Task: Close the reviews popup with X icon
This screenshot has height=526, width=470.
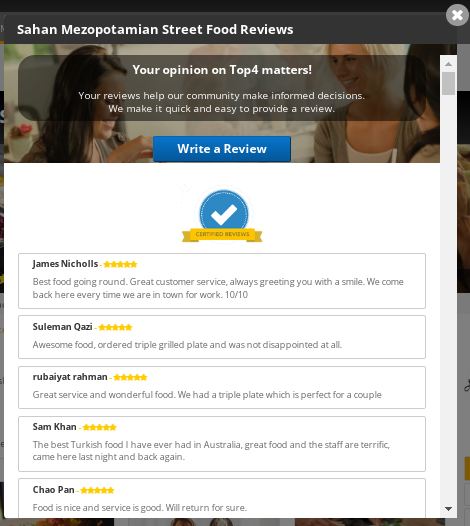Action: pos(457,15)
